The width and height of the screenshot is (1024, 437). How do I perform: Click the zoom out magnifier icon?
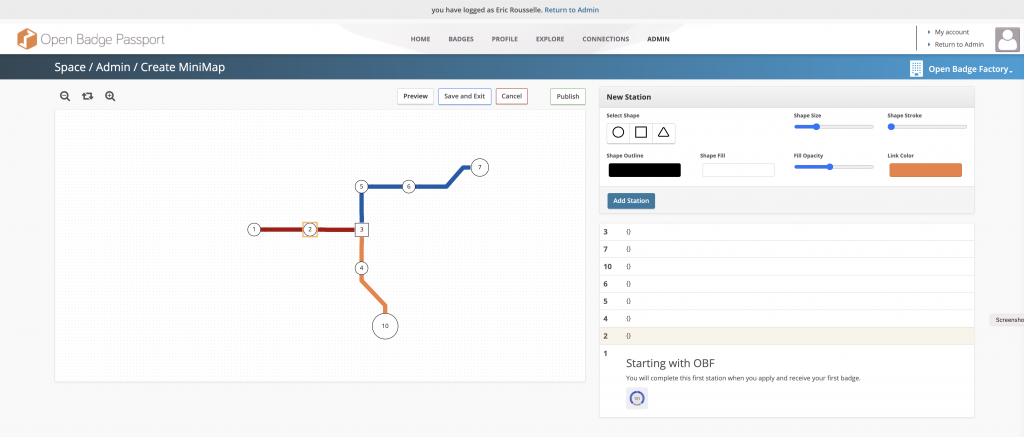click(x=65, y=96)
